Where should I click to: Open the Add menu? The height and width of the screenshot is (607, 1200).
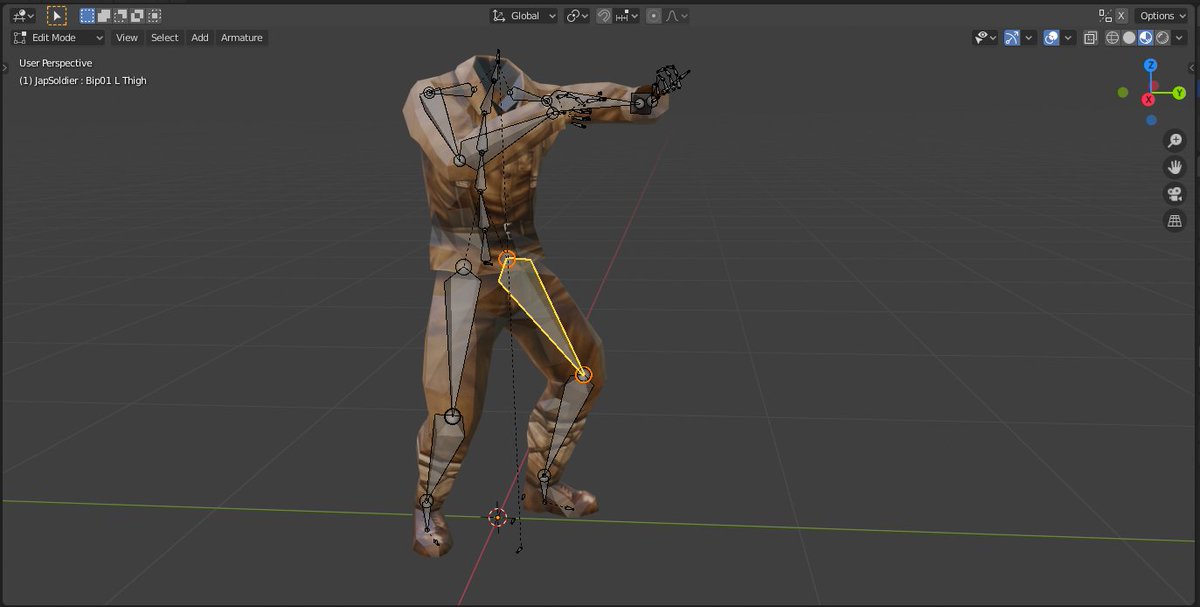coord(200,38)
